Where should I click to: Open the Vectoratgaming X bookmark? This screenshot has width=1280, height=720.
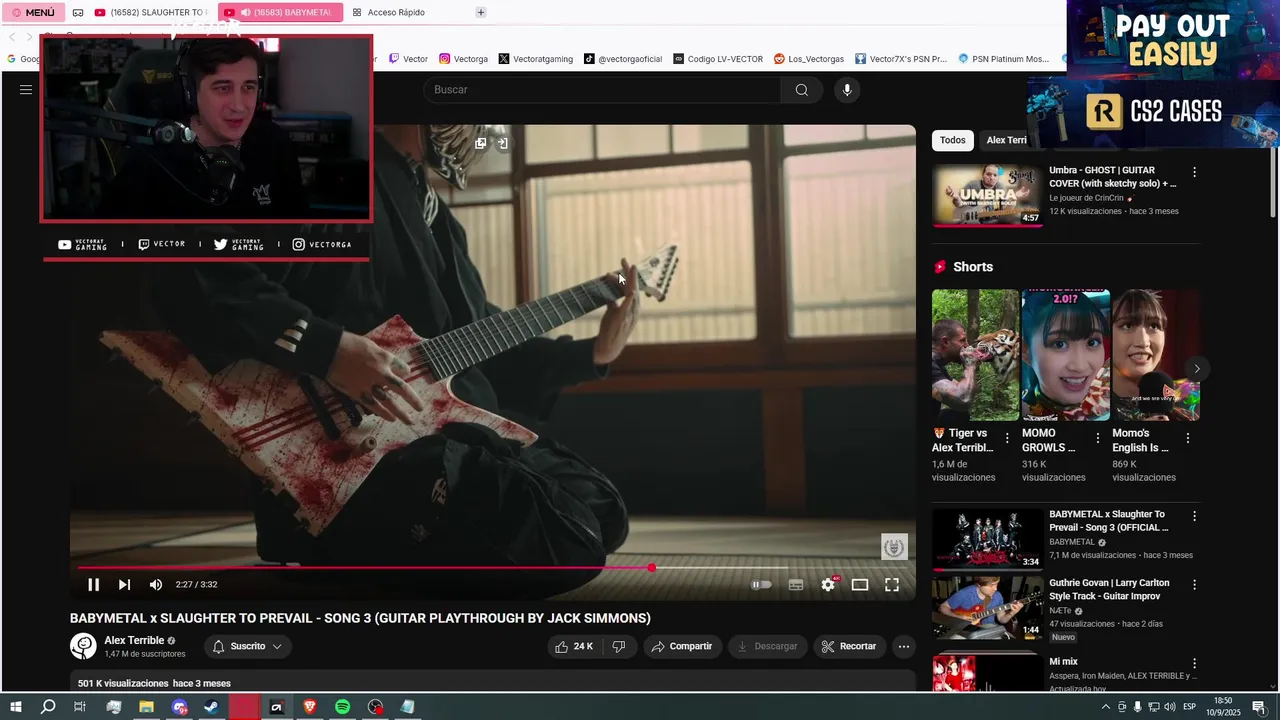click(536, 59)
